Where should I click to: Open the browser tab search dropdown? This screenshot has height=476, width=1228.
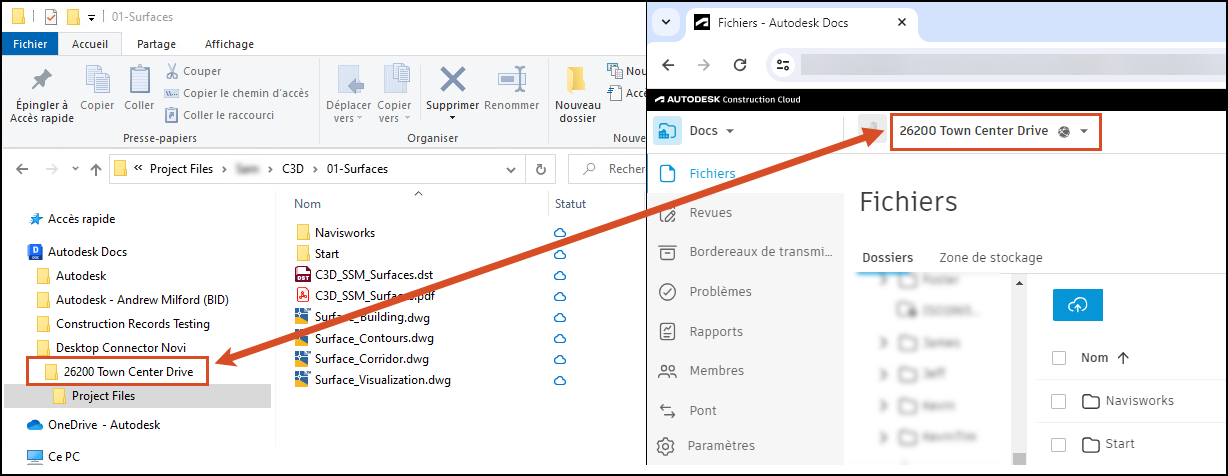(666, 22)
